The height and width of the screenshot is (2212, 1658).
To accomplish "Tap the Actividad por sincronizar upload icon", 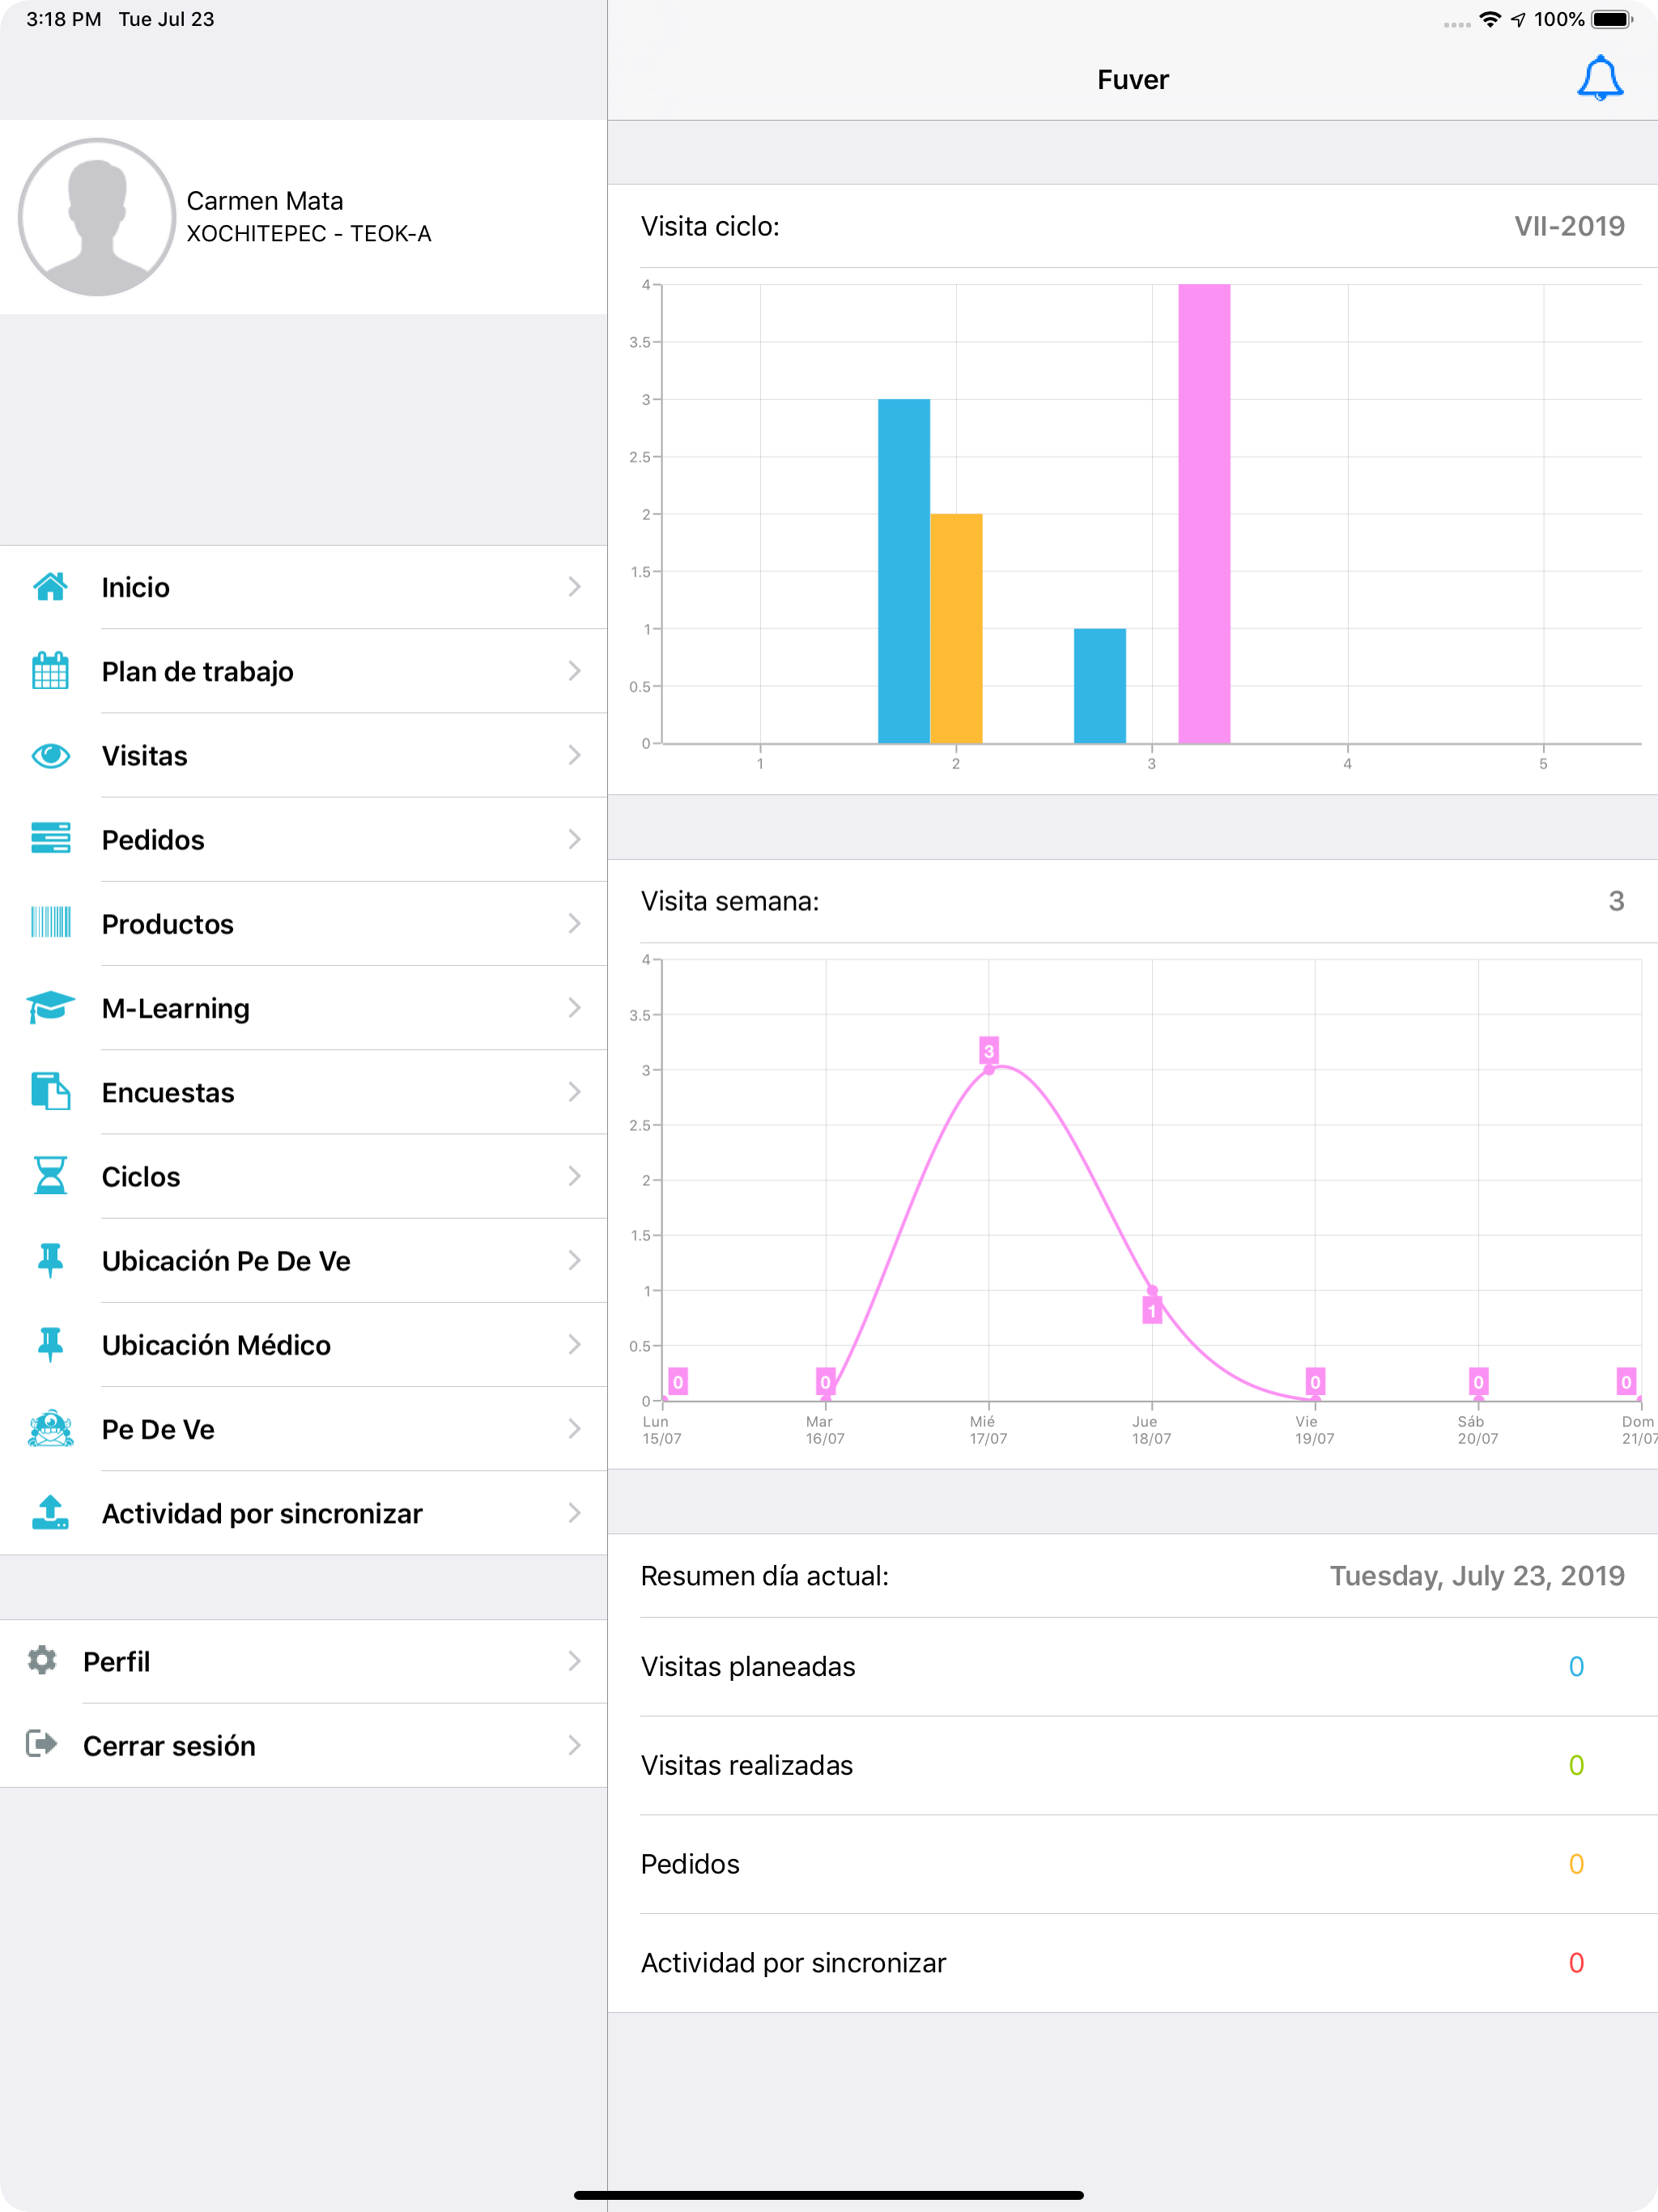I will point(50,1512).
